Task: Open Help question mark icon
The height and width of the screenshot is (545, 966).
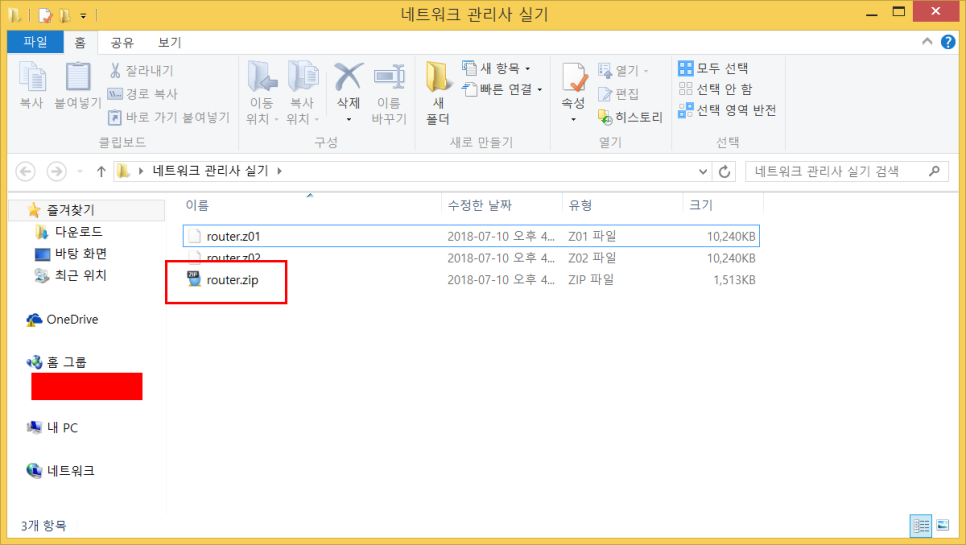Action: coord(948,42)
